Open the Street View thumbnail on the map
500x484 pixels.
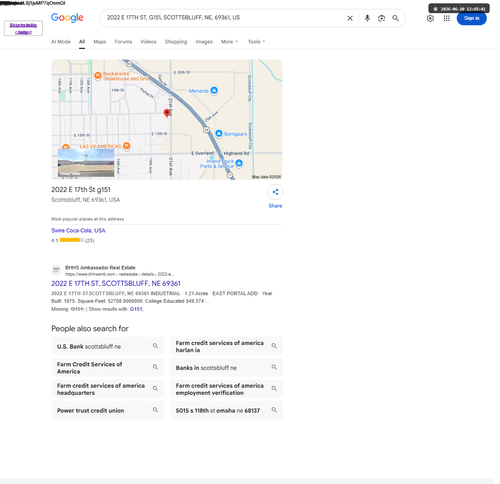[x=86, y=163]
